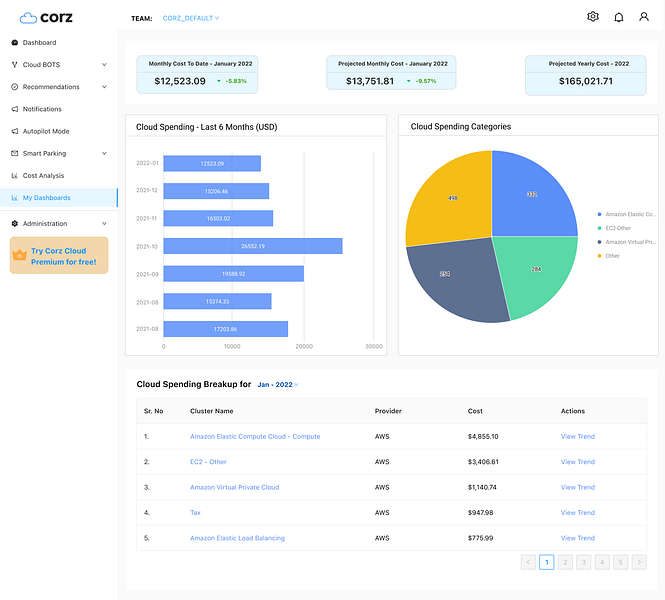Click the 2022-01 bar showing 12523.09

pos(212,163)
